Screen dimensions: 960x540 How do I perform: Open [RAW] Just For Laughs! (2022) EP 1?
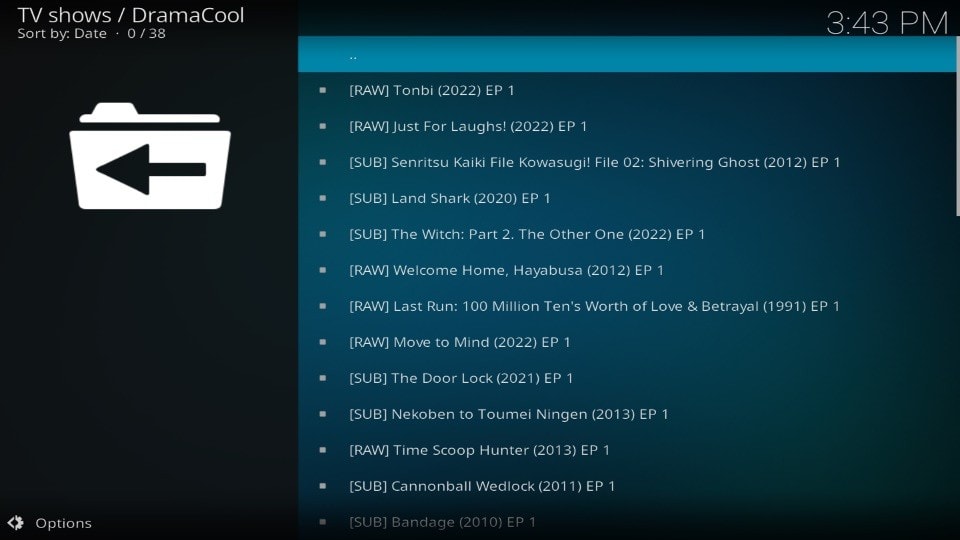pyautogui.click(x=626, y=126)
